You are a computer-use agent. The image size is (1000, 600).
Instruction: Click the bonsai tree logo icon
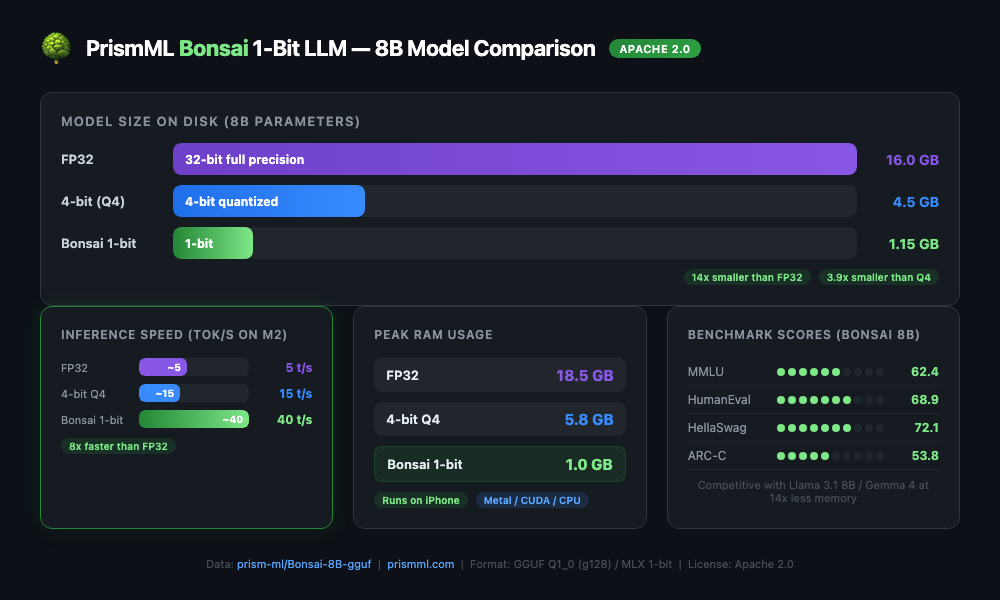[x=56, y=48]
